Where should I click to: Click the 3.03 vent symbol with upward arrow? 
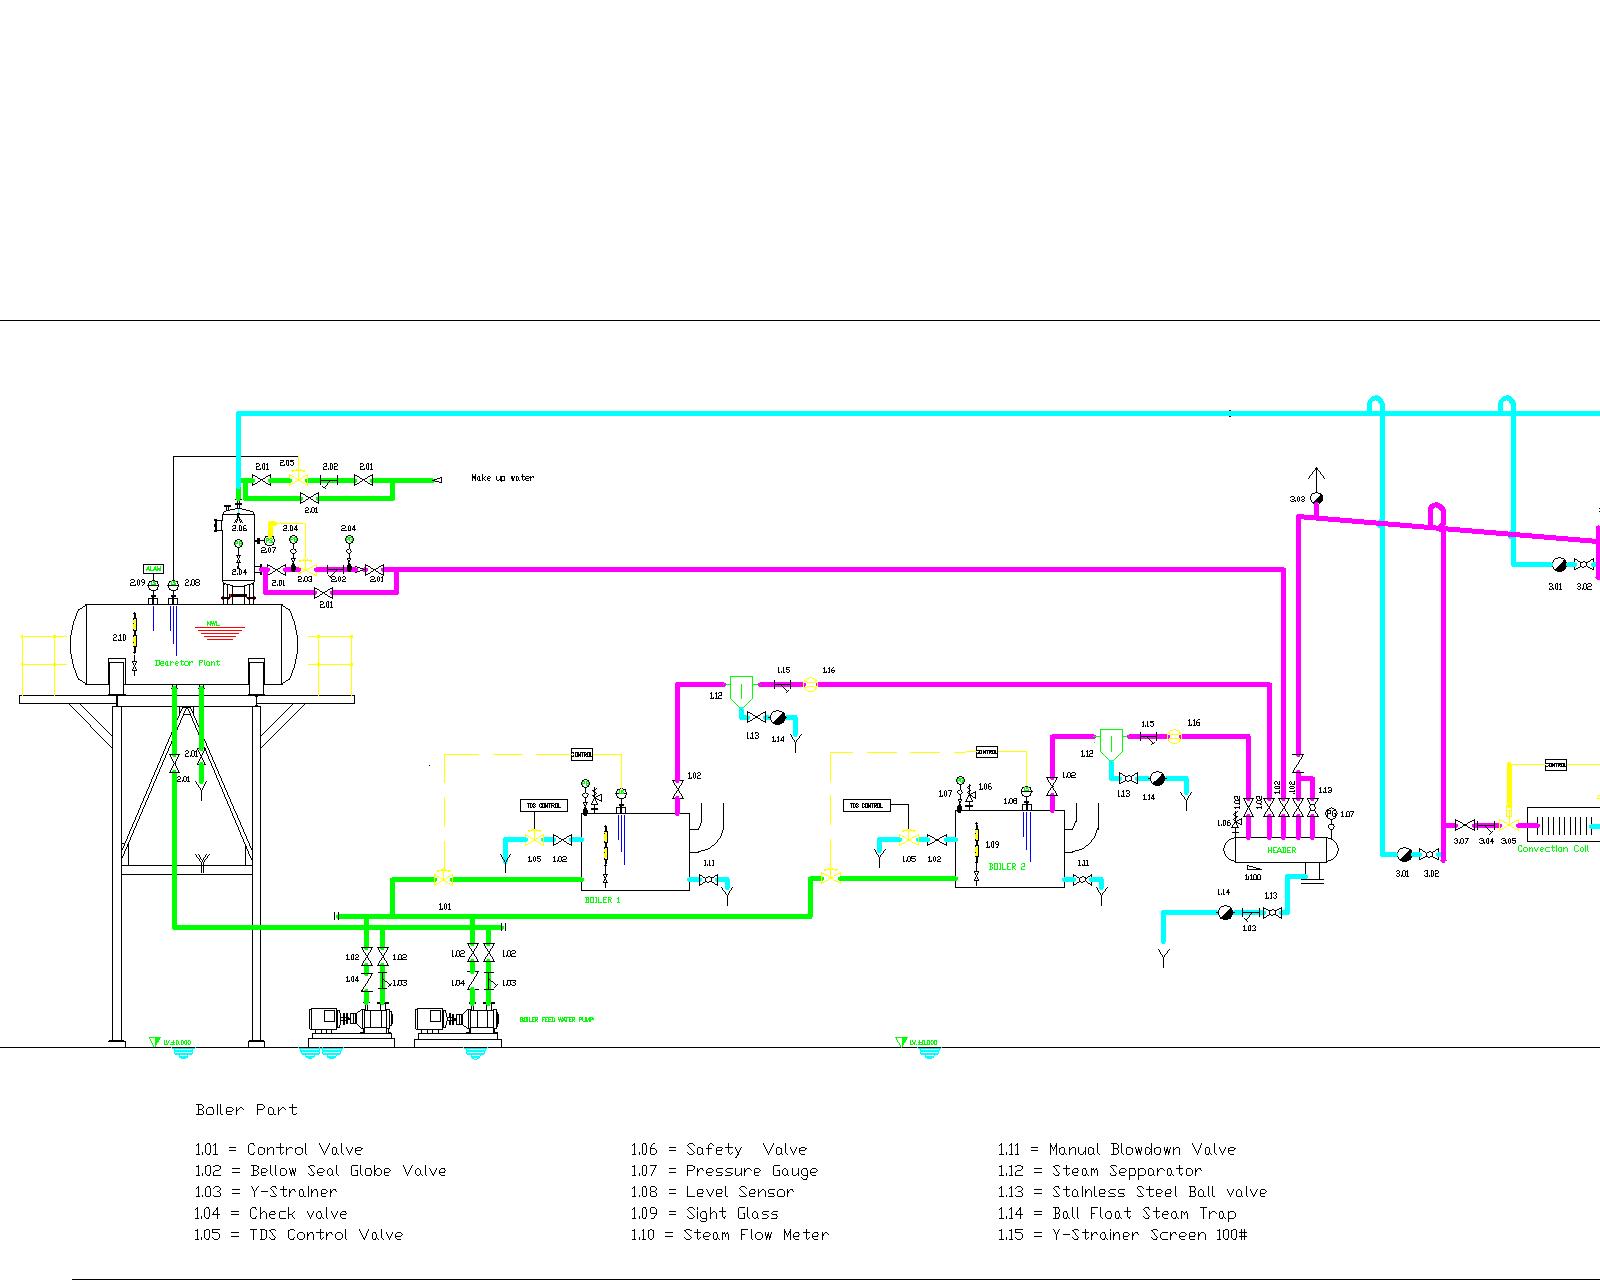tap(1317, 498)
